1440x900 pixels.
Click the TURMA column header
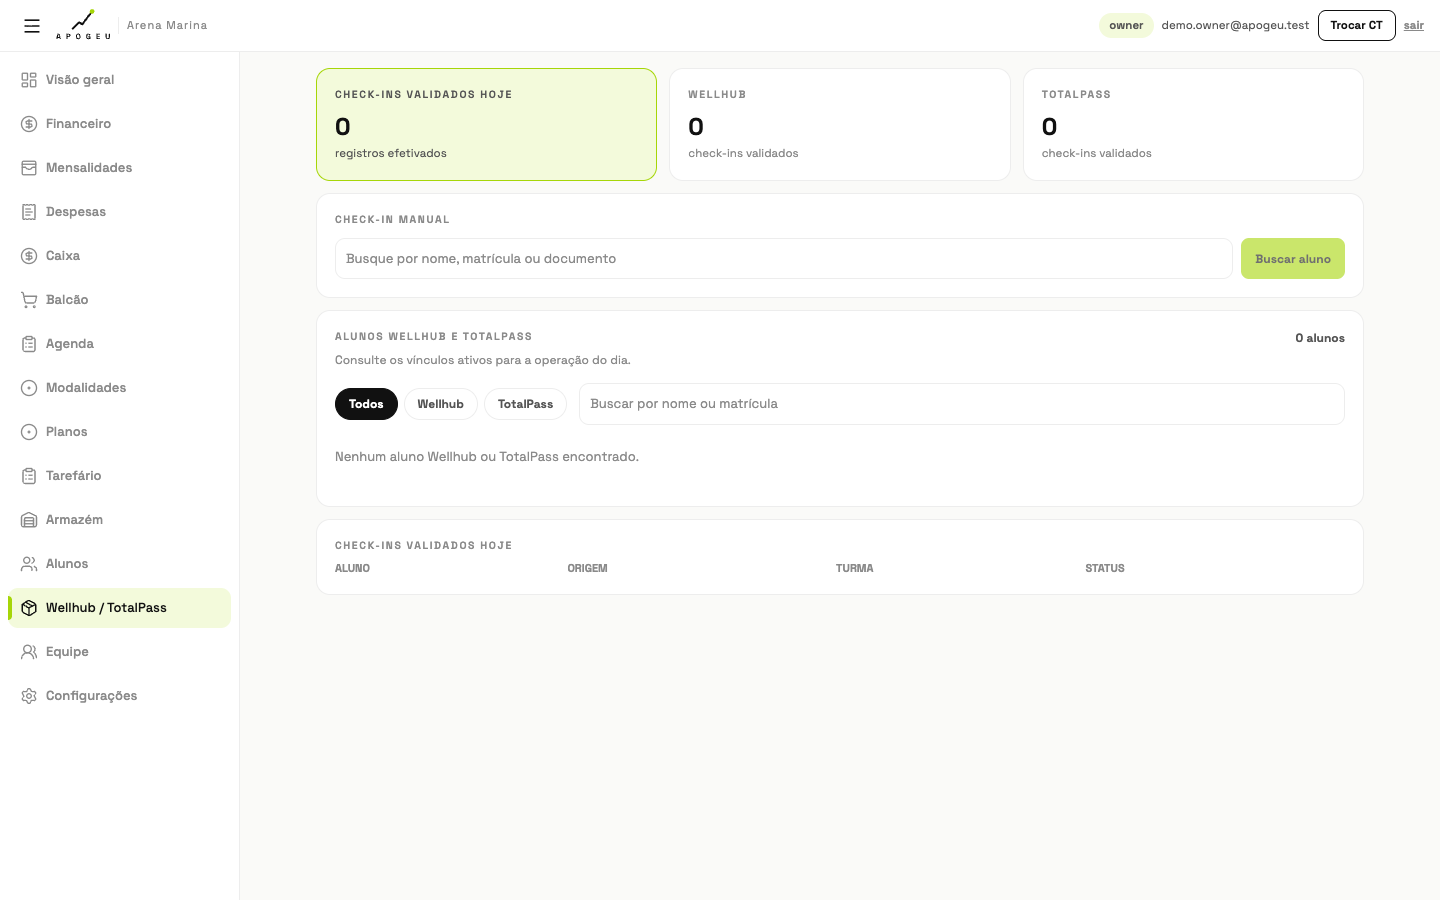855,568
